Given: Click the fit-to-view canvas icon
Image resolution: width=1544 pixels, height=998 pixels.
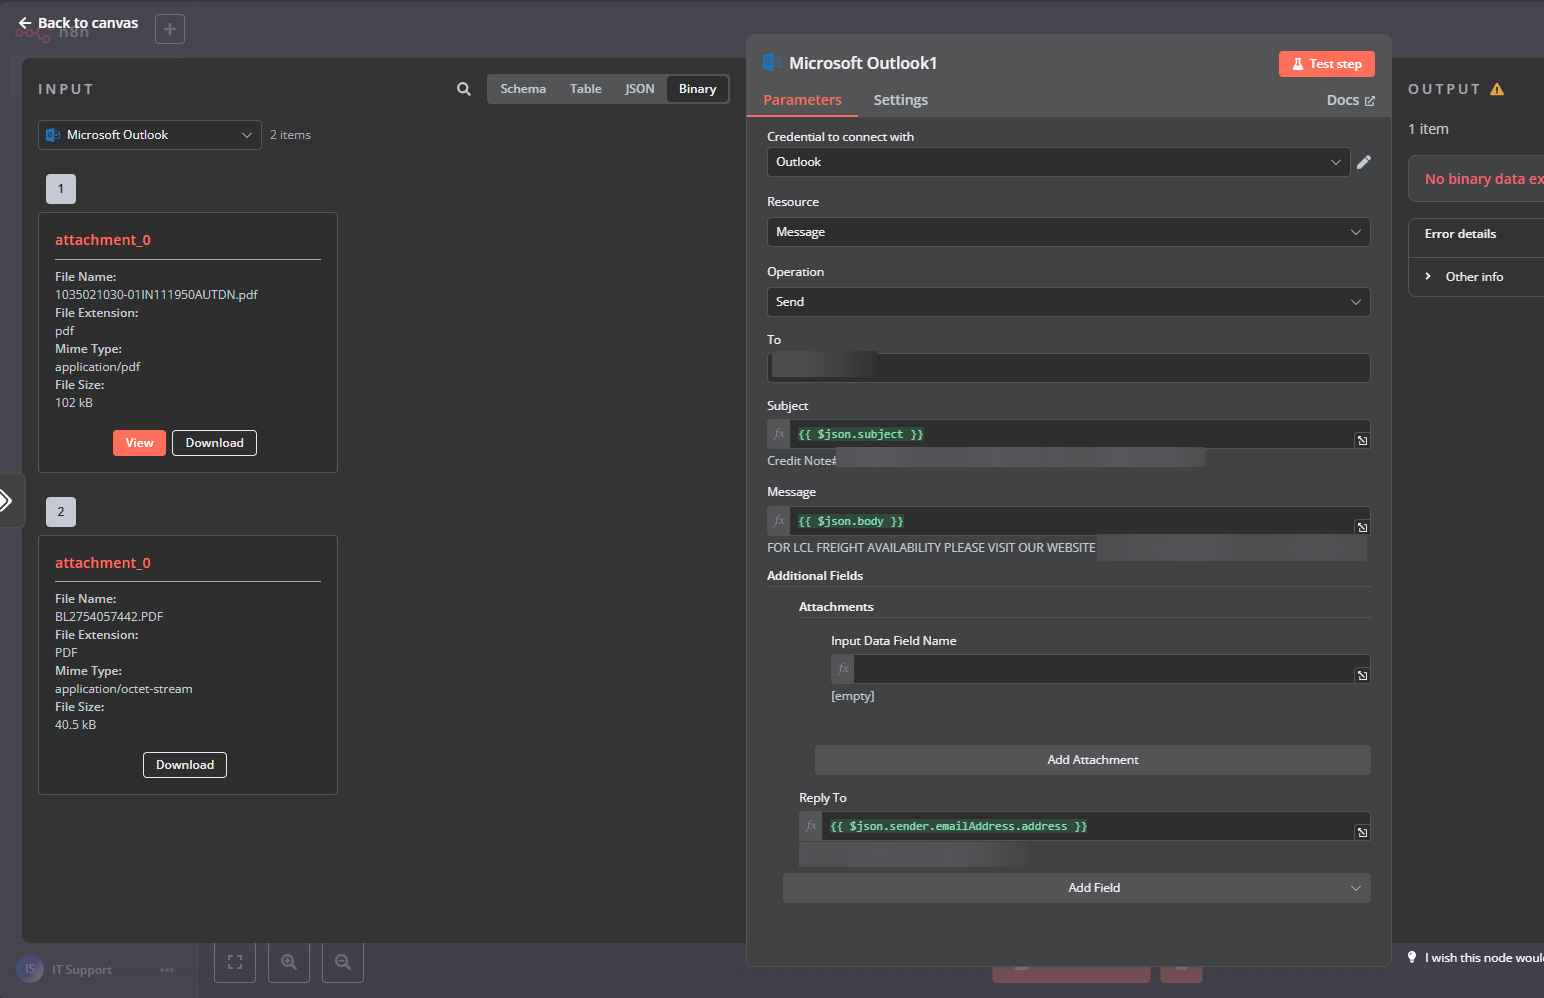Looking at the screenshot, I should pyautogui.click(x=235, y=962).
